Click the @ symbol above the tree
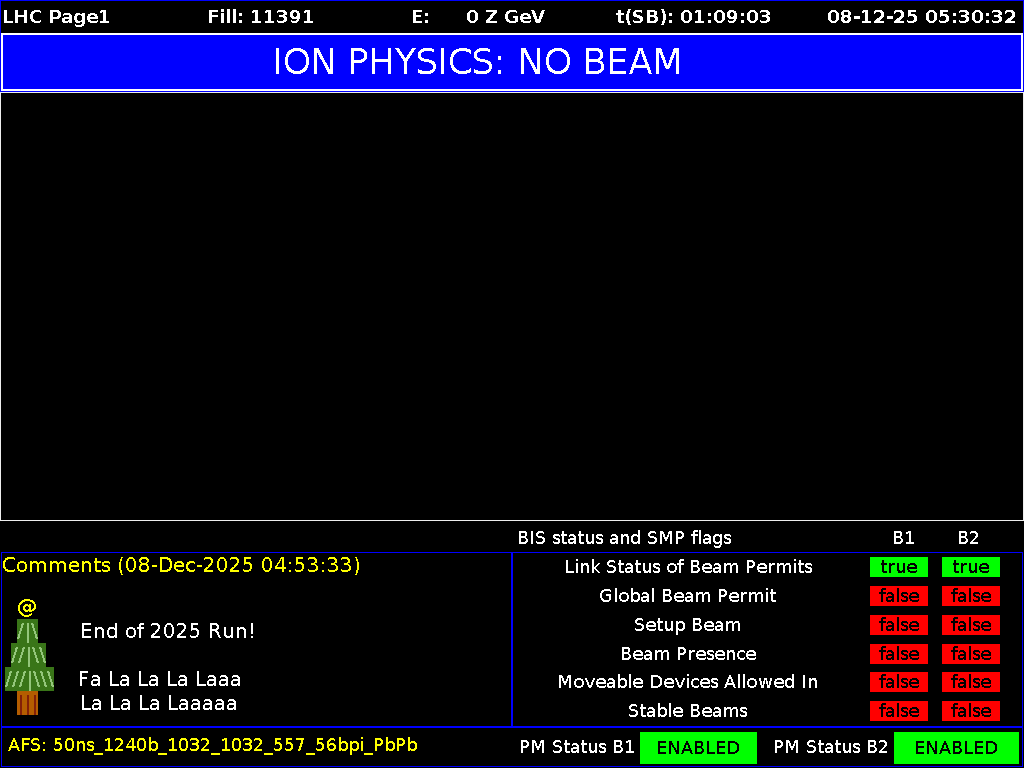The image size is (1024, 768). (x=27, y=604)
